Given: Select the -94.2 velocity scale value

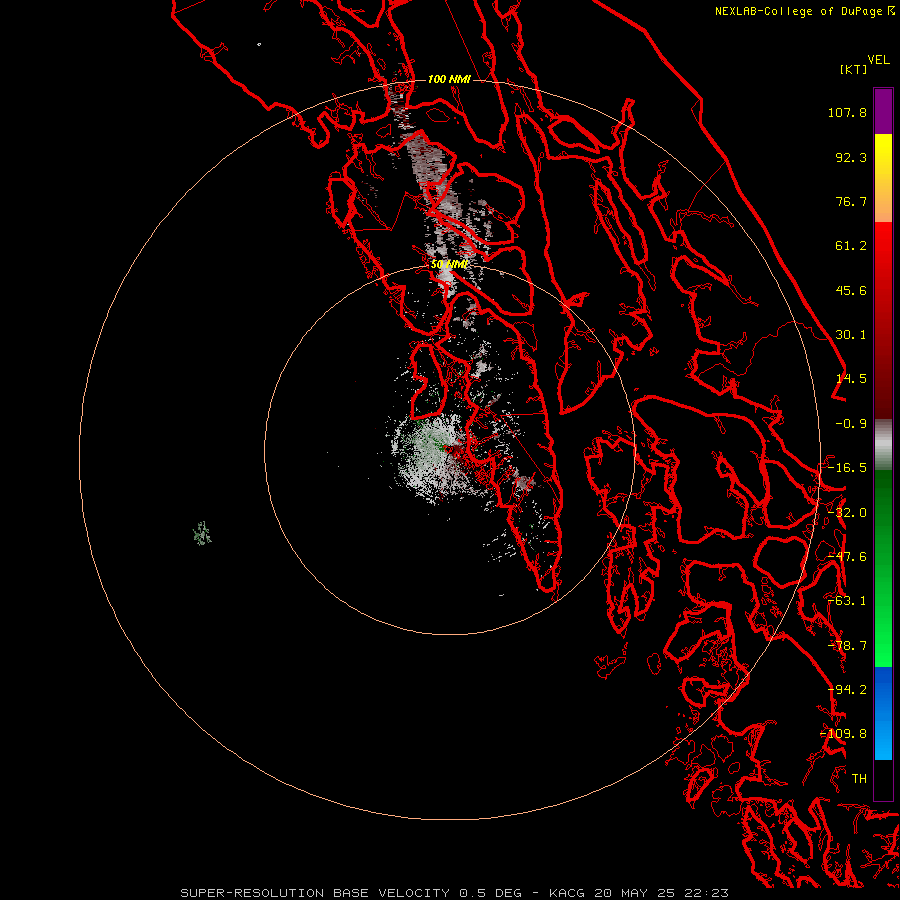Looking at the screenshot, I should point(847,690).
